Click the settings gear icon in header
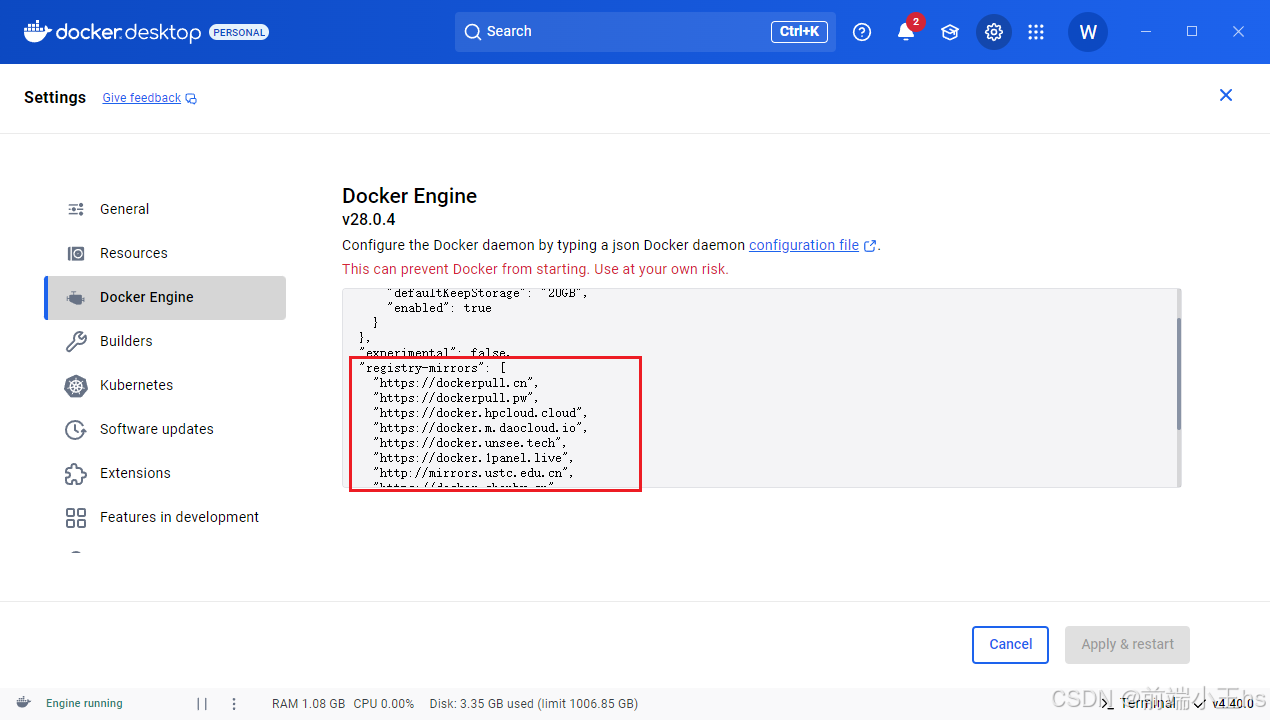Viewport: 1270px width, 720px height. (x=993, y=32)
